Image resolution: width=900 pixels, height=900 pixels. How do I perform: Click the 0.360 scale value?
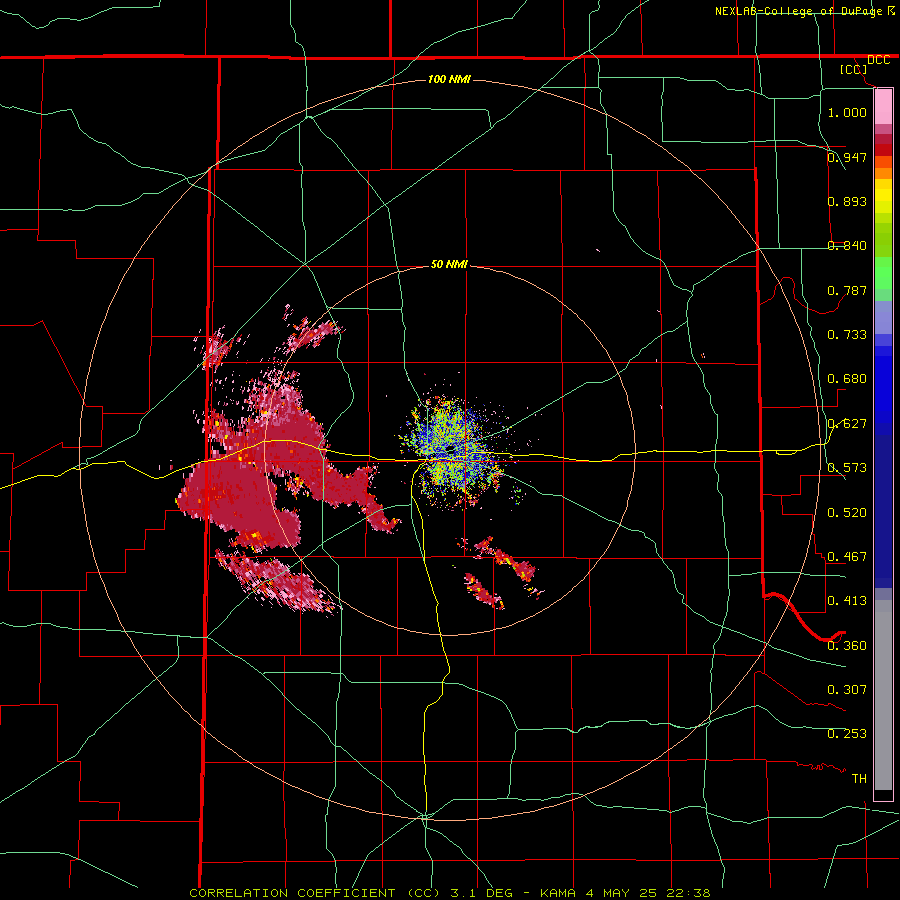click(847, 645)
